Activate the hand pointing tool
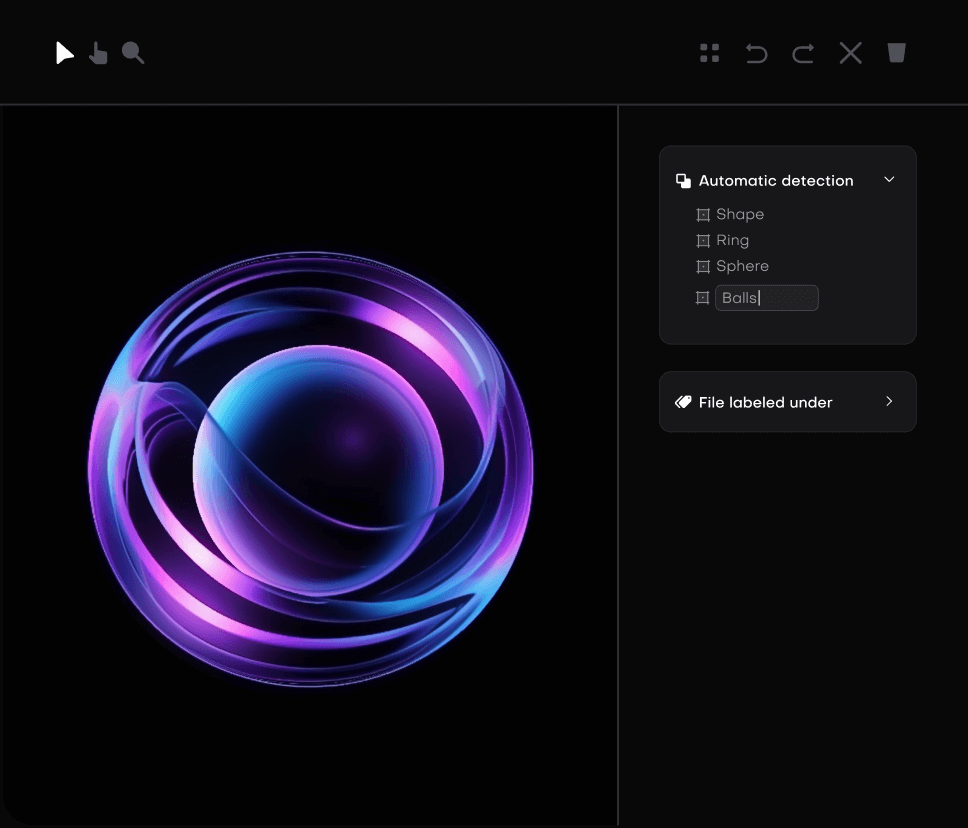The width and height of the screenshot is (968, 828). pyautogui.click(x=98, y=53)
